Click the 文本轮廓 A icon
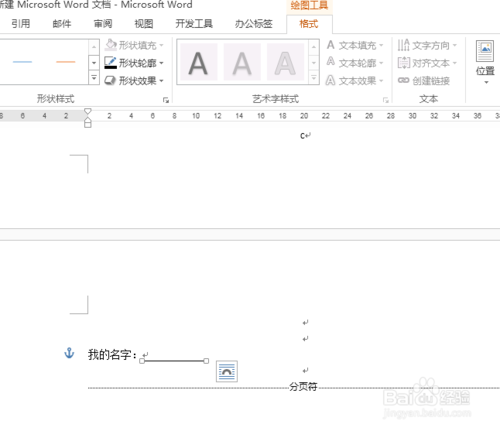Image resolution: width=500 pixels, height=431 pixels. coord(330,62)
